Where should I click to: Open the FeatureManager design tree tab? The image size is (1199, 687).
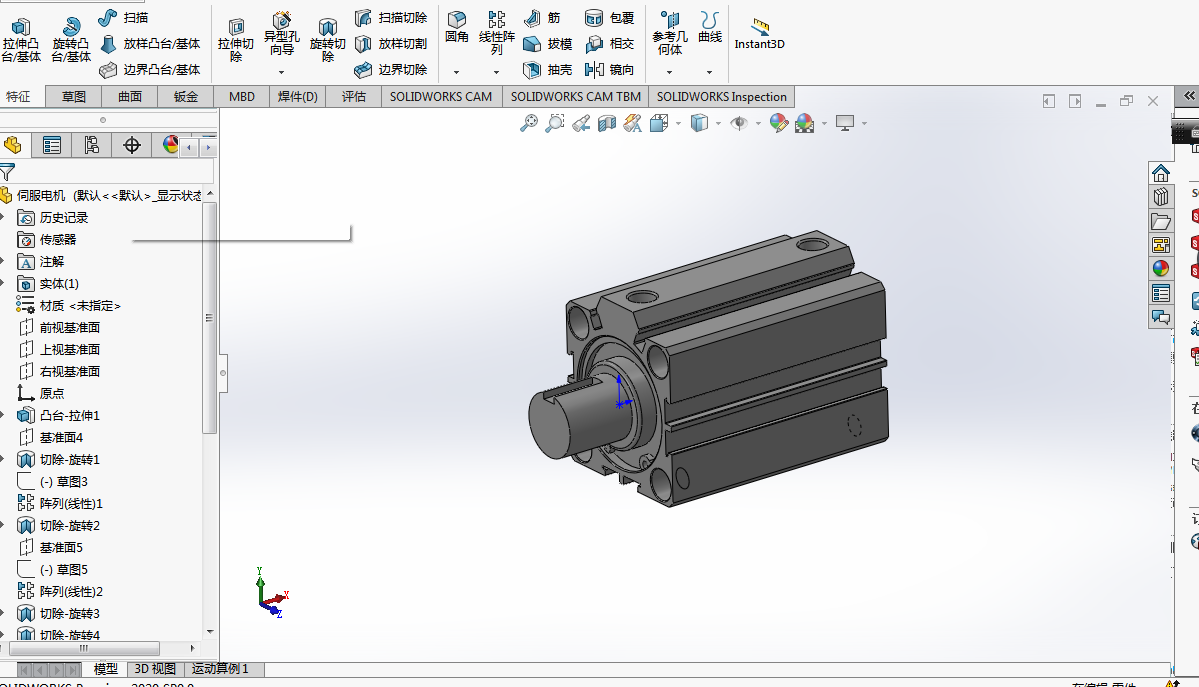(13, 145)
